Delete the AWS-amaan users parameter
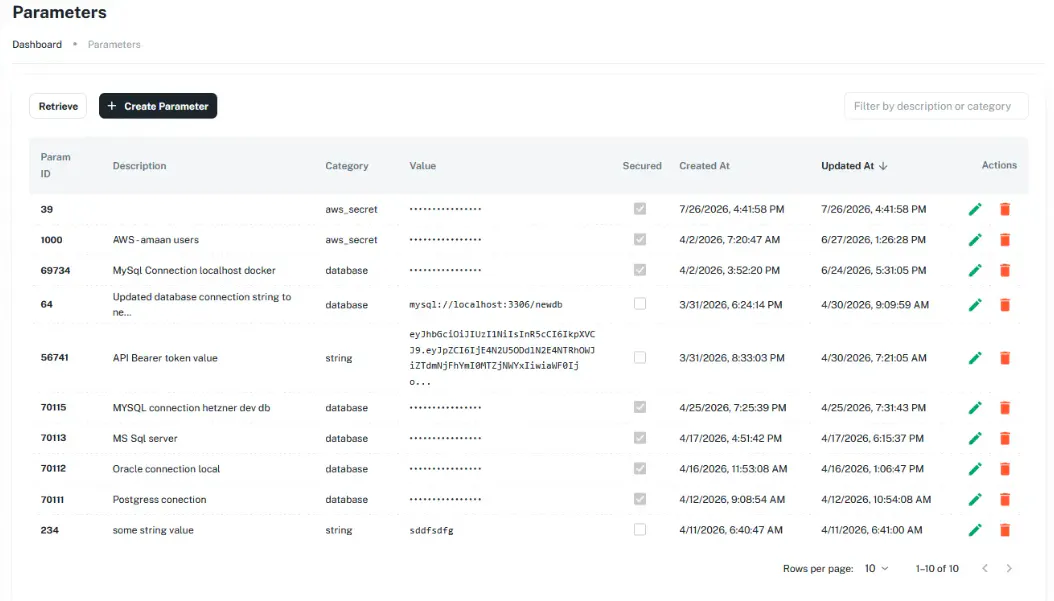The image size is (1054, 601). click(1005, 240)
